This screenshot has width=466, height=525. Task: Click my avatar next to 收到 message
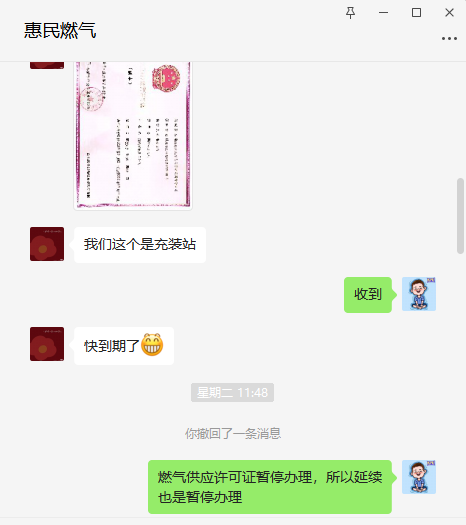pyautogui.click(x=419, y=294)
